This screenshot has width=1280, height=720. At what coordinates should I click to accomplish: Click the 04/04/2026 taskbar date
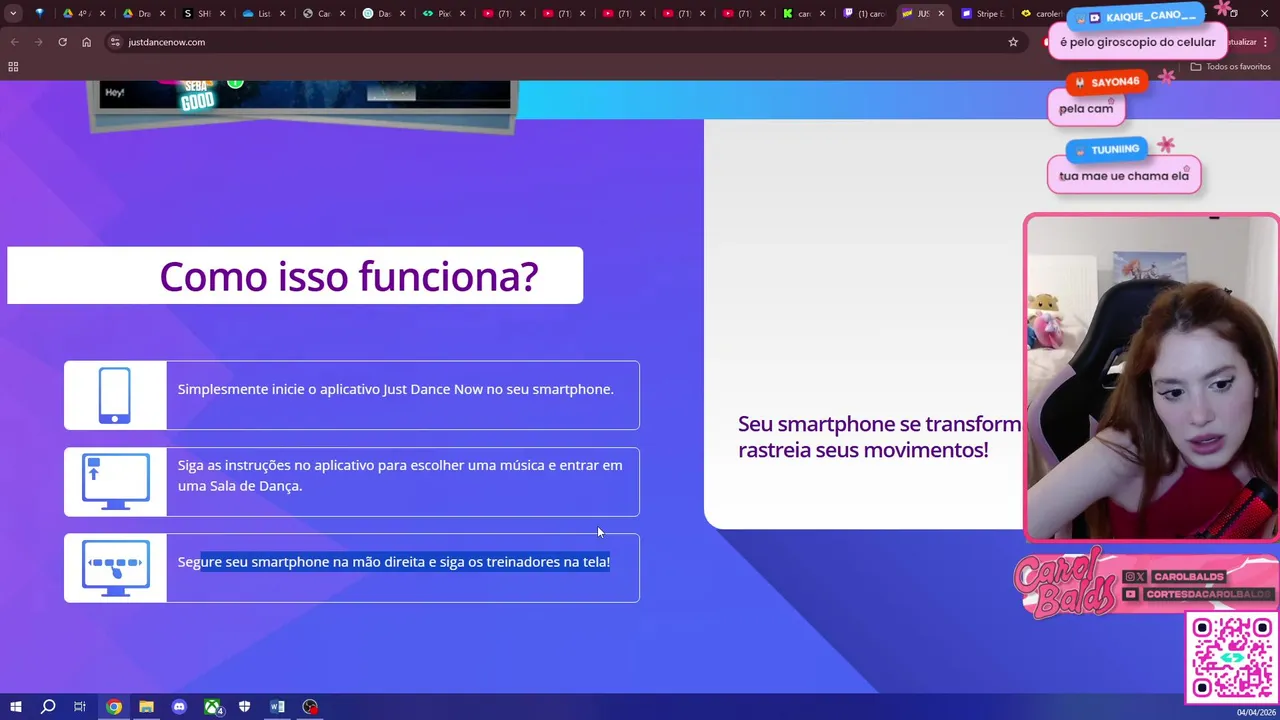pyautogui.click(x=1255, y=712)
